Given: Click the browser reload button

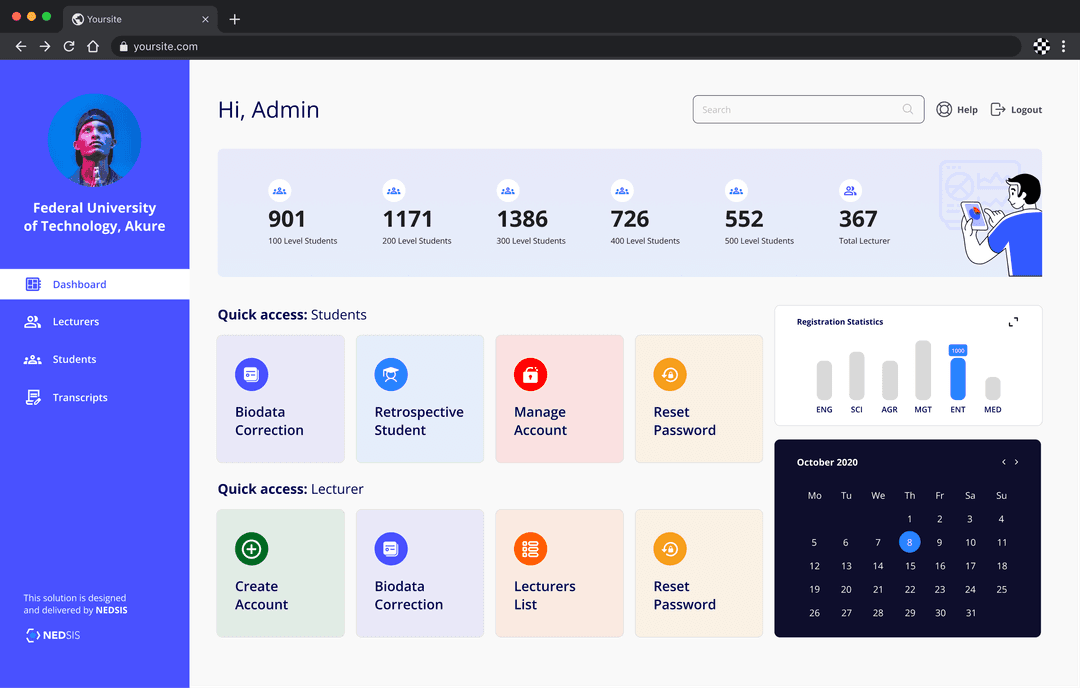Looking at the screenshot, I should point(69,46).
